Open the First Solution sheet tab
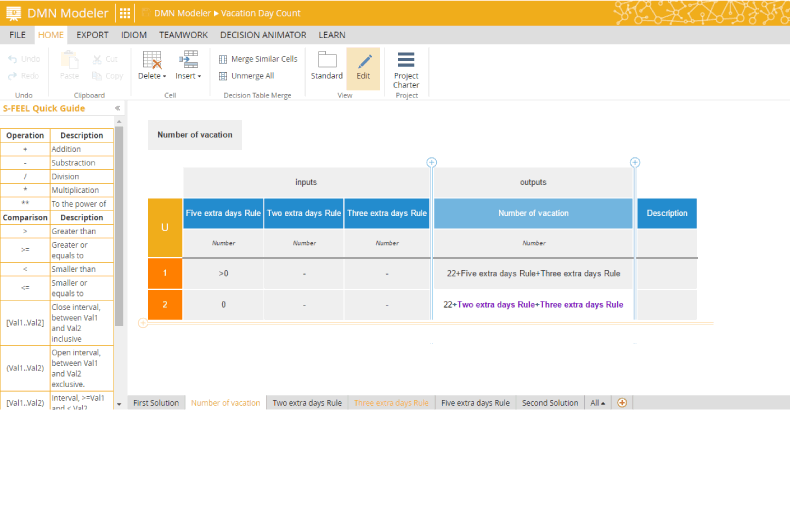The image size is (790, 515). click(x=156, y=403)
